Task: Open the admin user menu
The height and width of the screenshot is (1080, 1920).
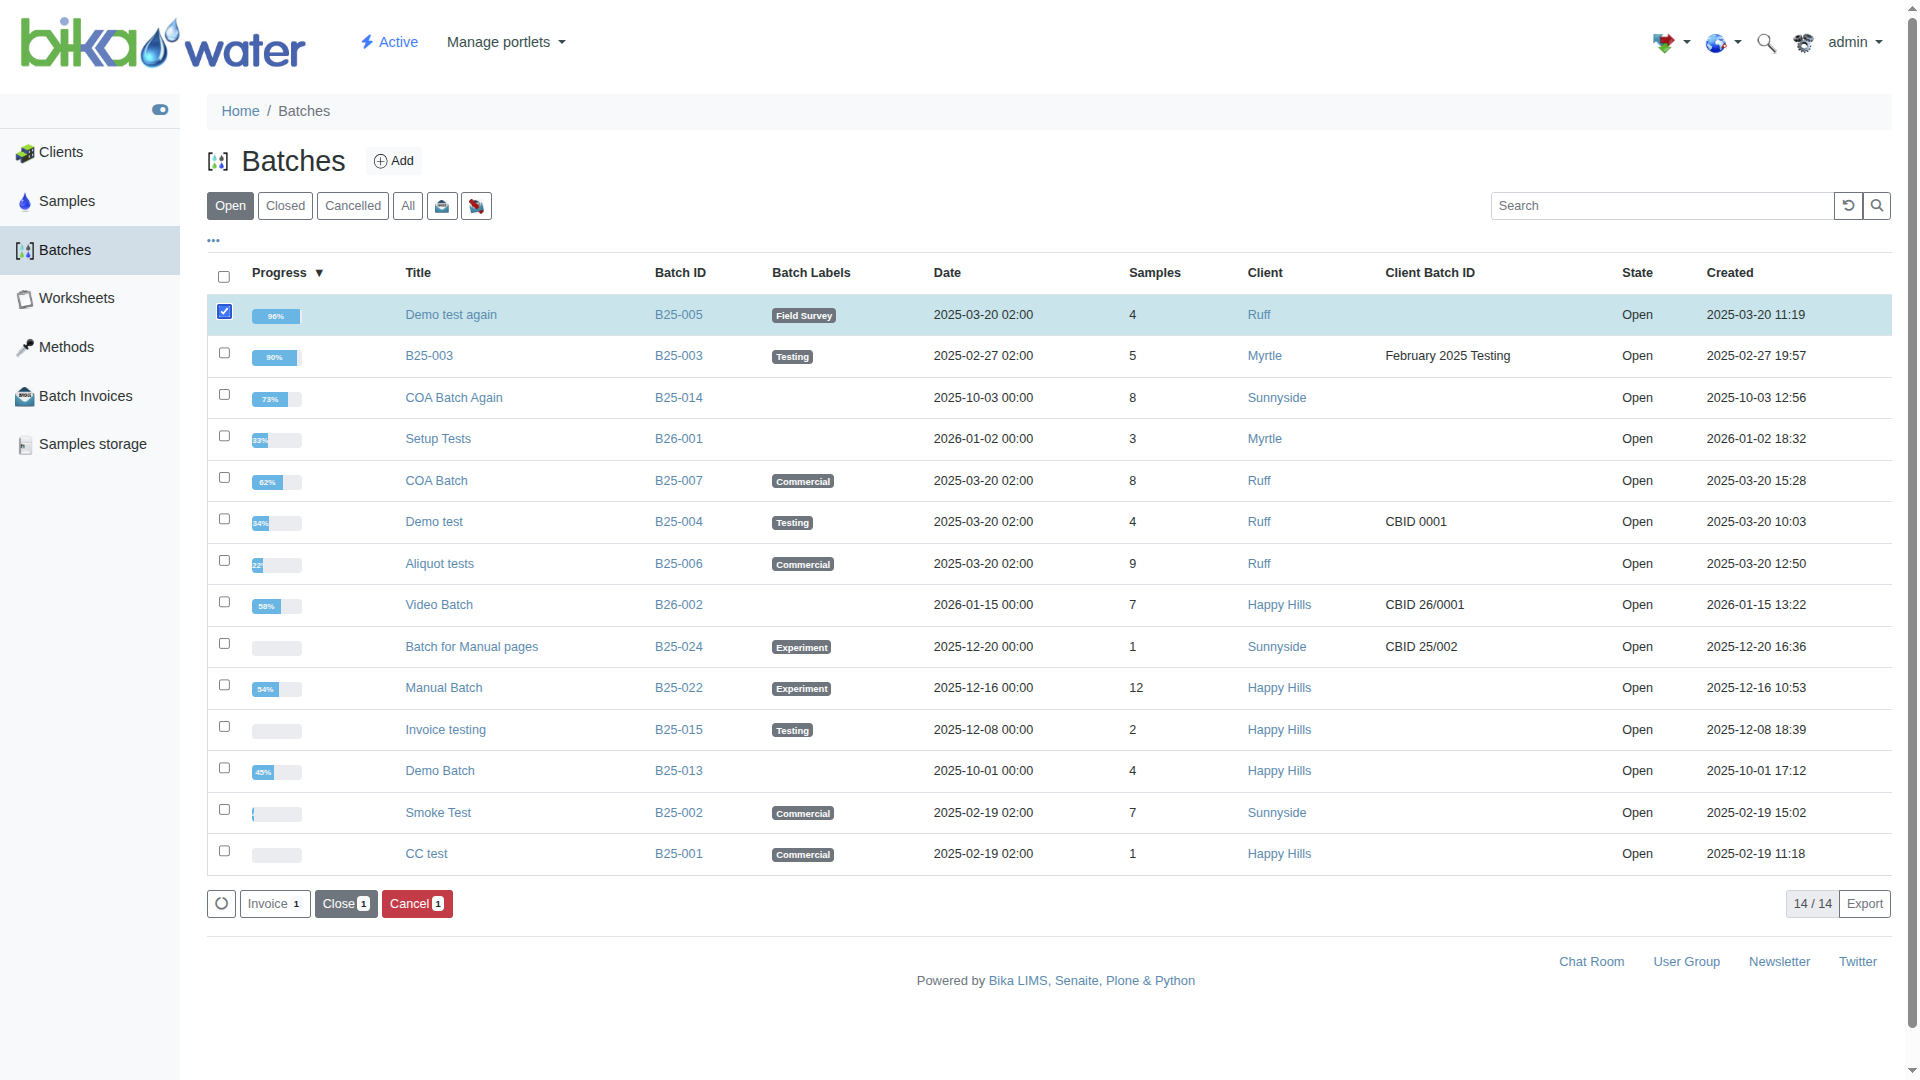Action: click(1855, 42)
